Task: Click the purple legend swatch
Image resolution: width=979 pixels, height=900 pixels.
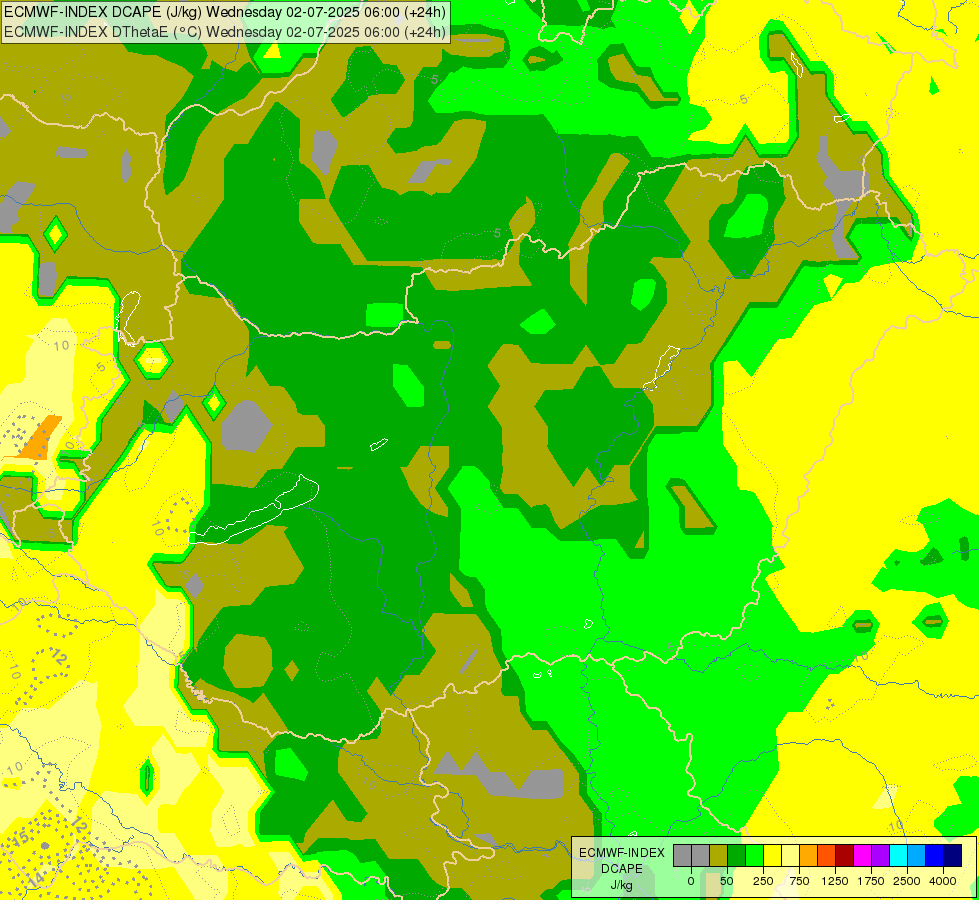Action: coord(880,856)
